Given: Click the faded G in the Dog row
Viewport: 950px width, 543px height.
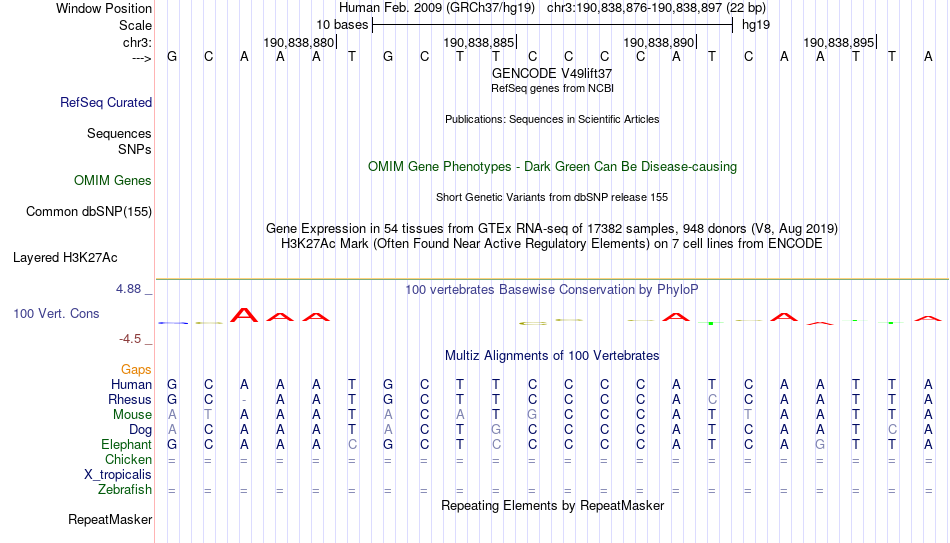Looking at the screenshot, I should pyautogui.click(x=496, y=430).
